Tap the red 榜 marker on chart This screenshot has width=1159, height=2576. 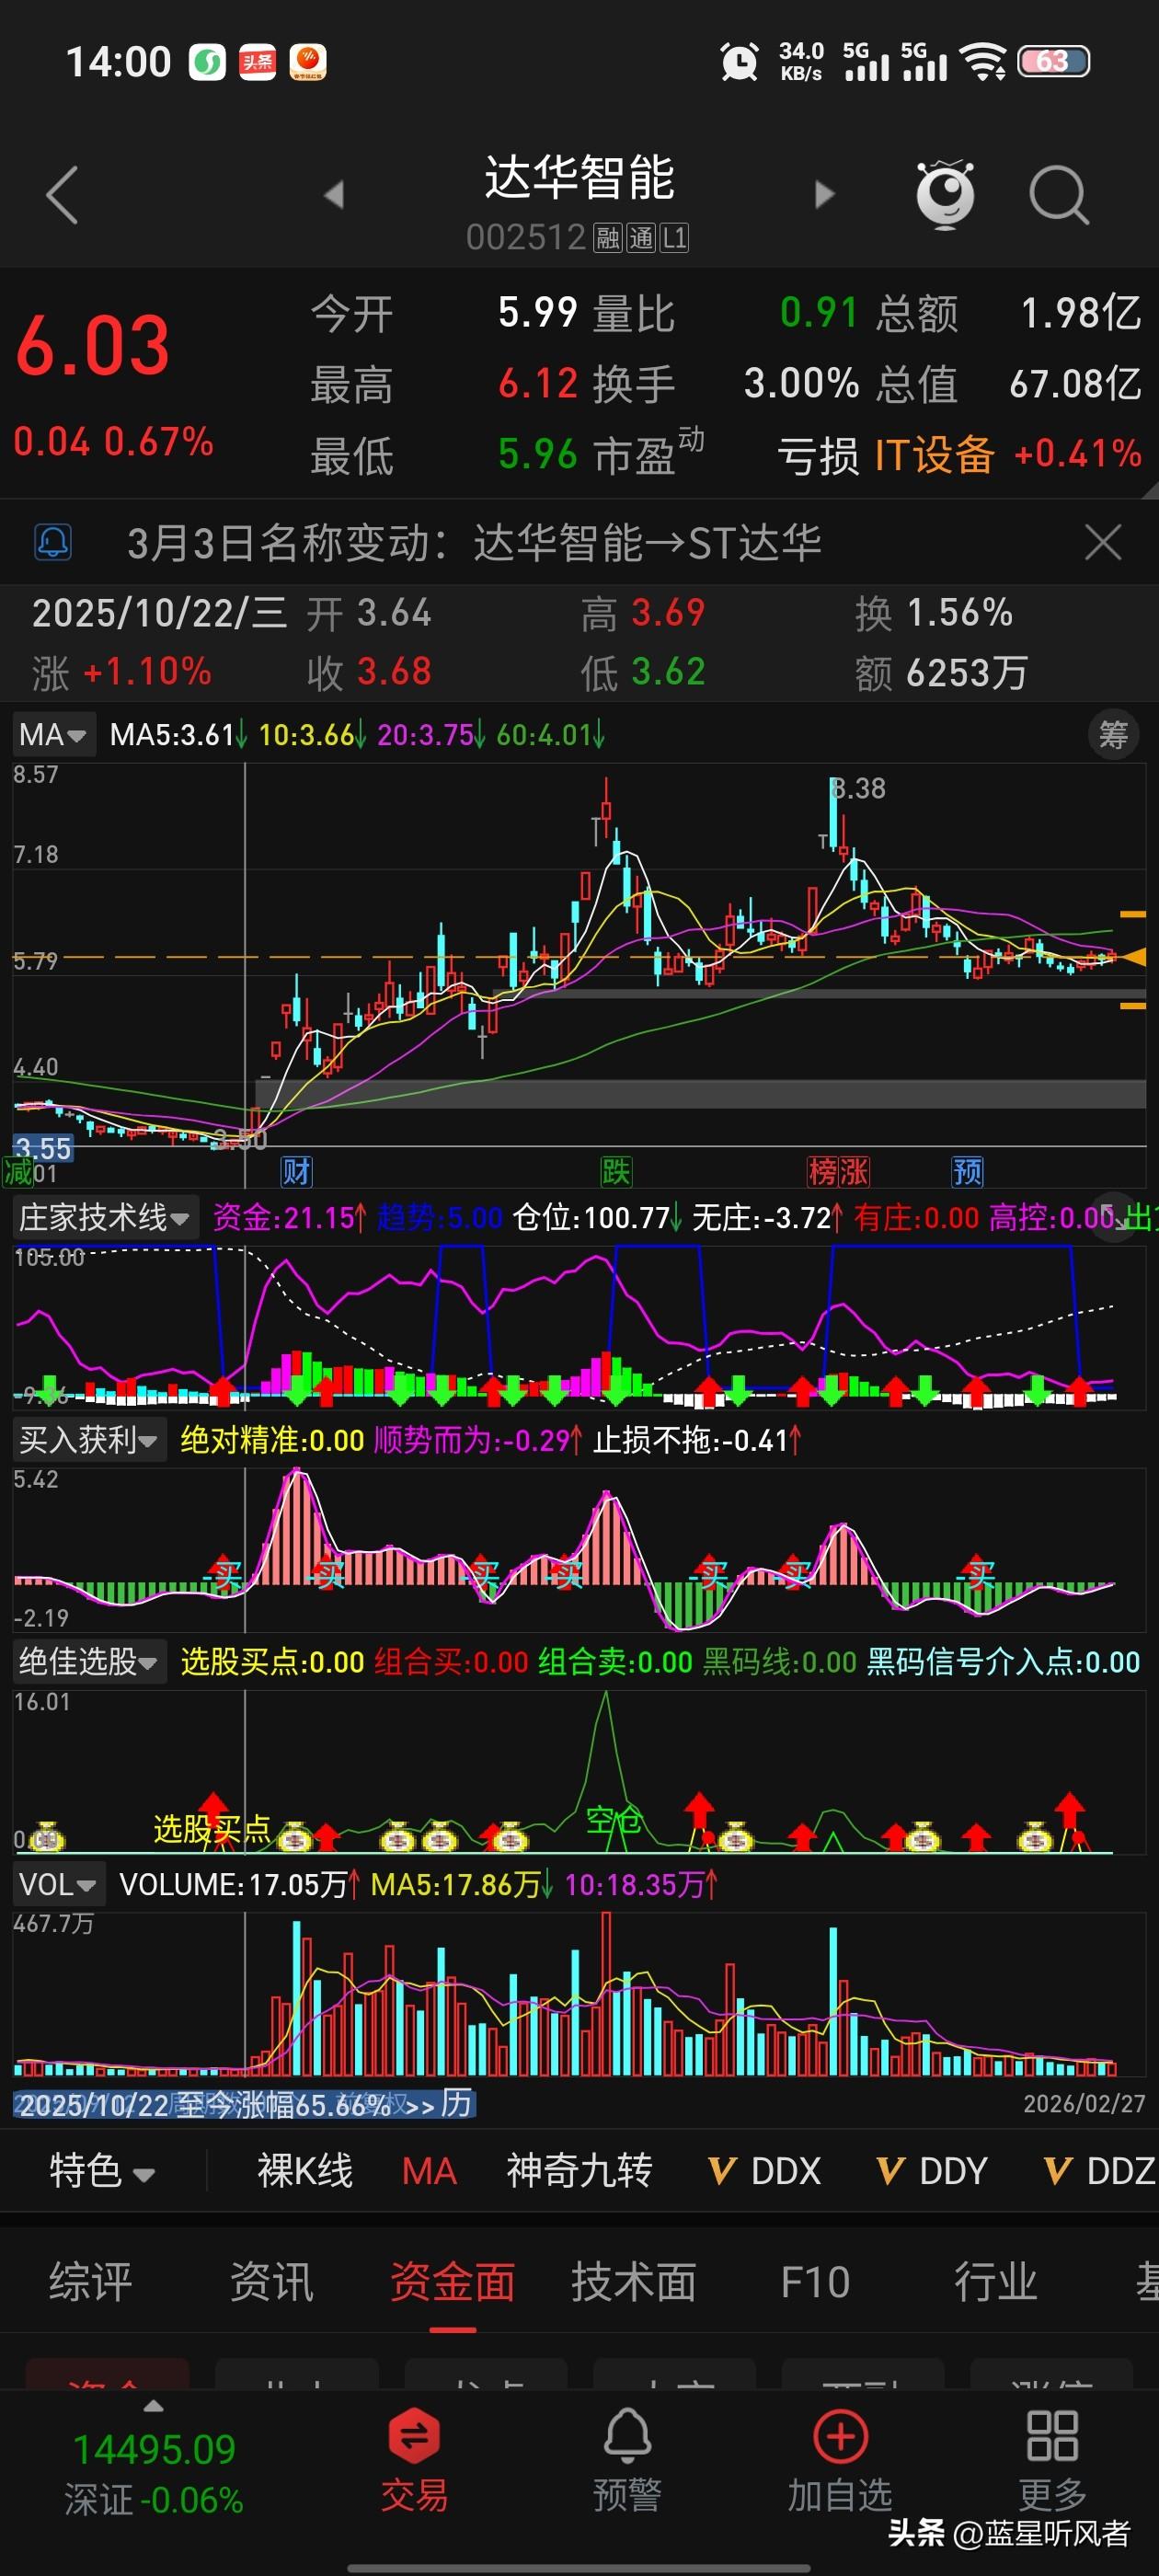click(823, 1171)
